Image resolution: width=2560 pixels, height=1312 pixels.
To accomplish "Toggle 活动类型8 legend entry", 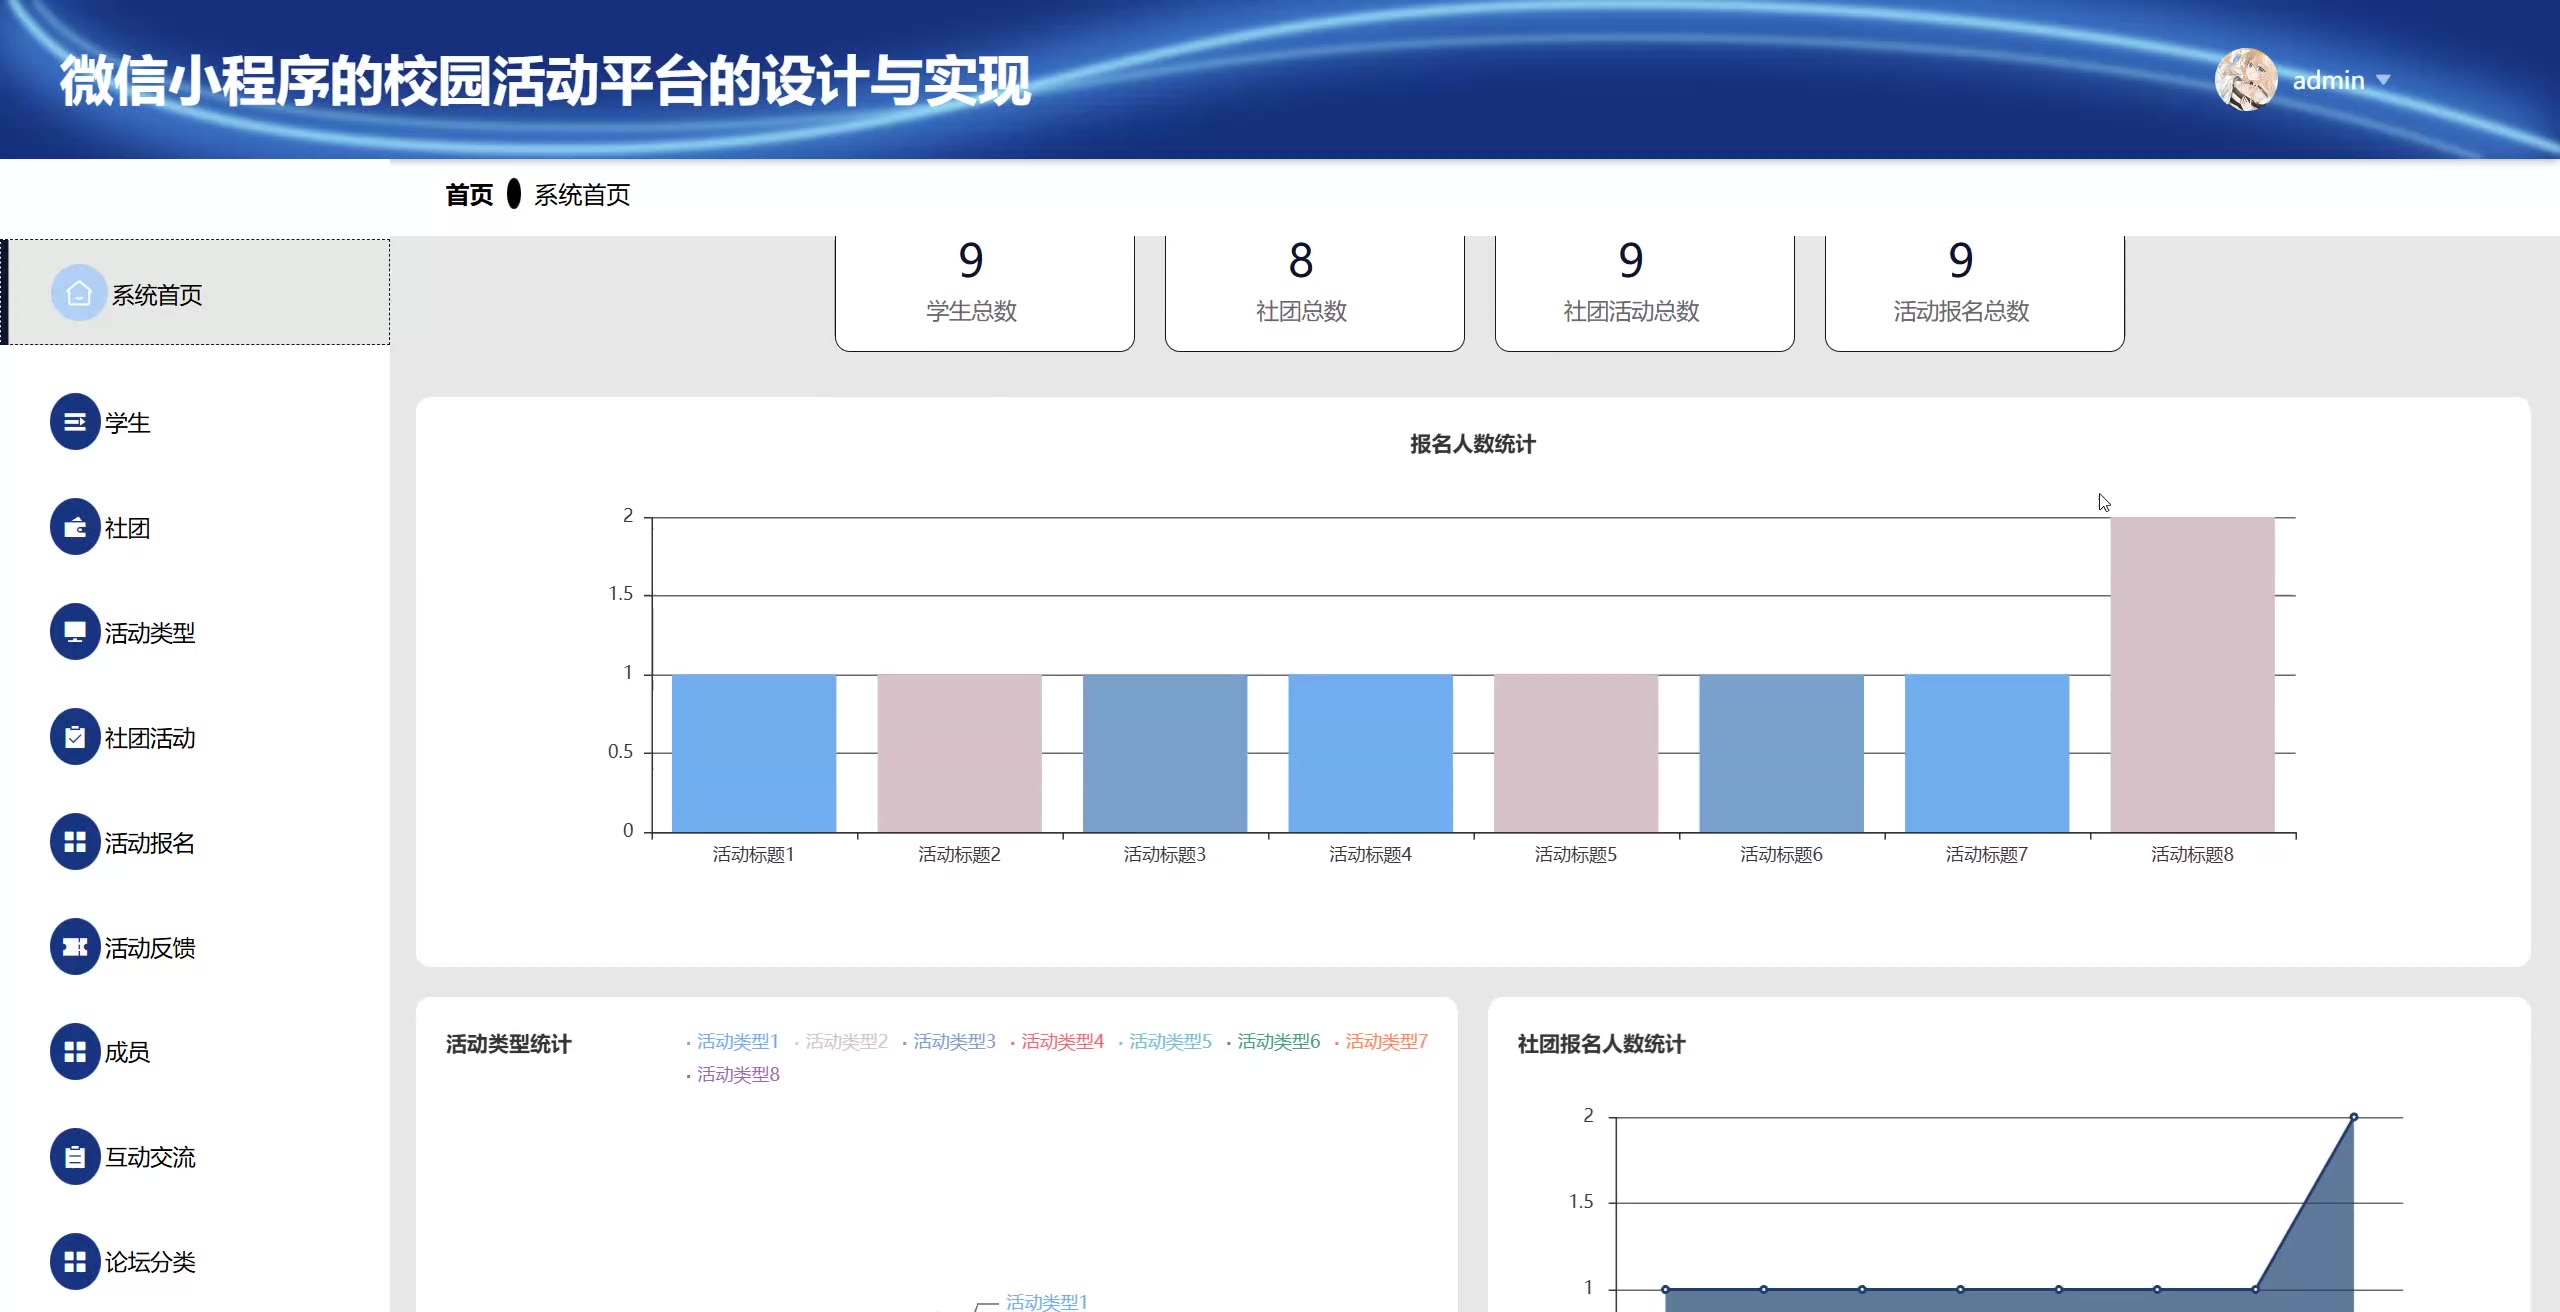I will (737, 1075).
